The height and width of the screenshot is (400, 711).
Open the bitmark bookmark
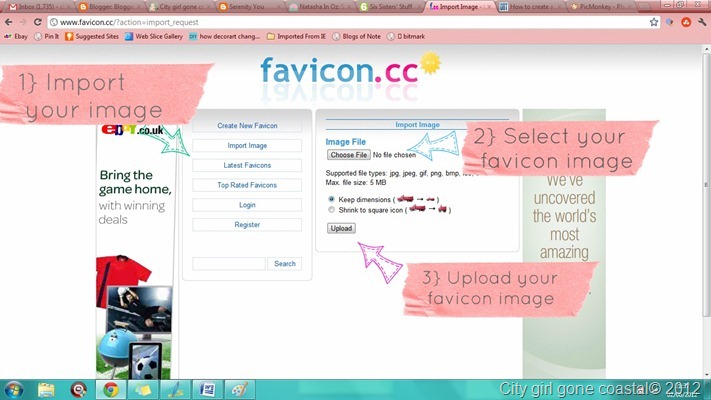(x=406, y=36)
